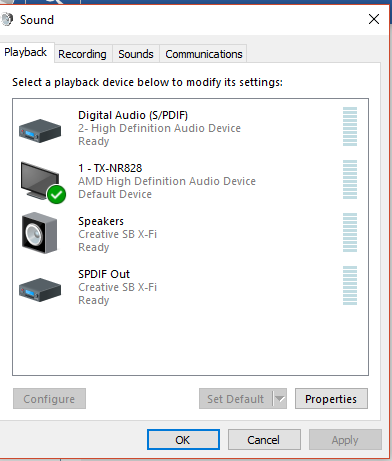Click the TX-NR828 monitor icon
Image resolution: width=392 pixels, height=461 pixels.
pyautogui.click(x=40, y=181)
